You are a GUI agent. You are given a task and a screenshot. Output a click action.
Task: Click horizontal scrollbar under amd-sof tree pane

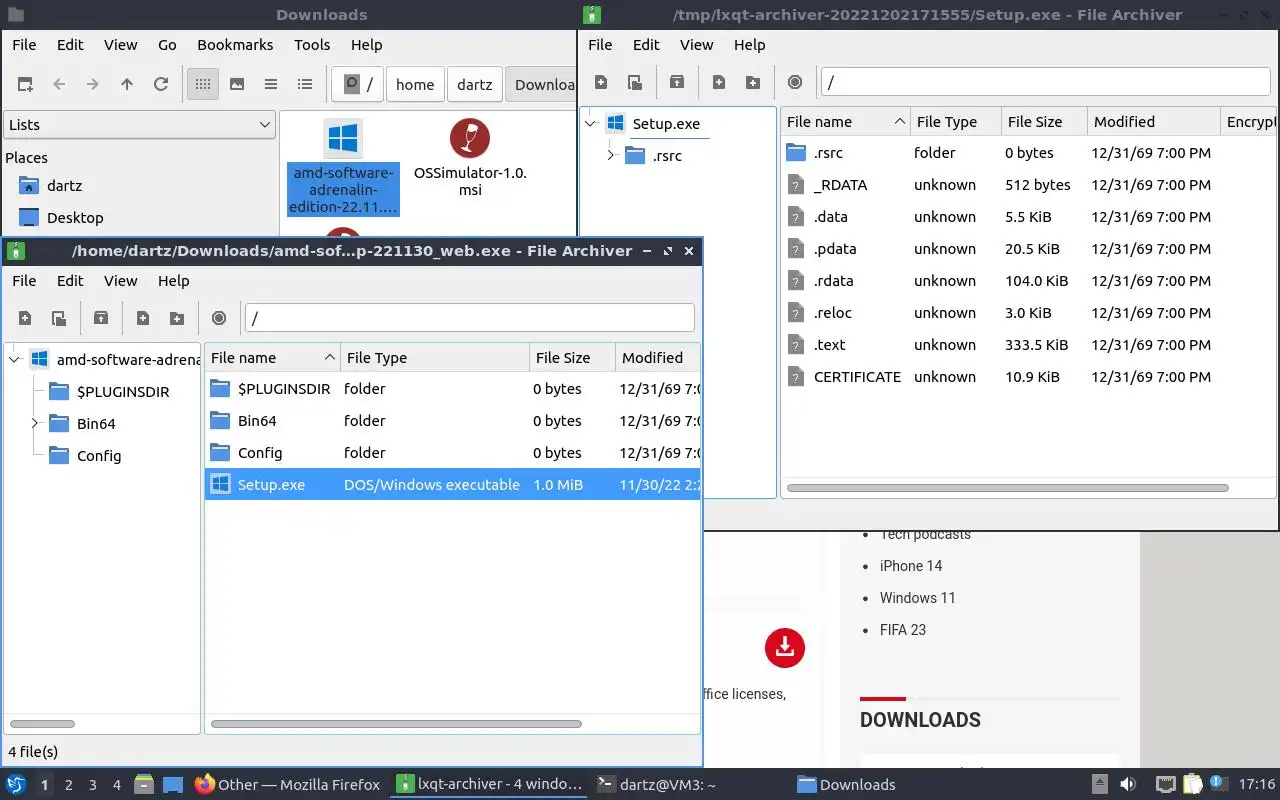pyautogui.click(x=42, y=724)
